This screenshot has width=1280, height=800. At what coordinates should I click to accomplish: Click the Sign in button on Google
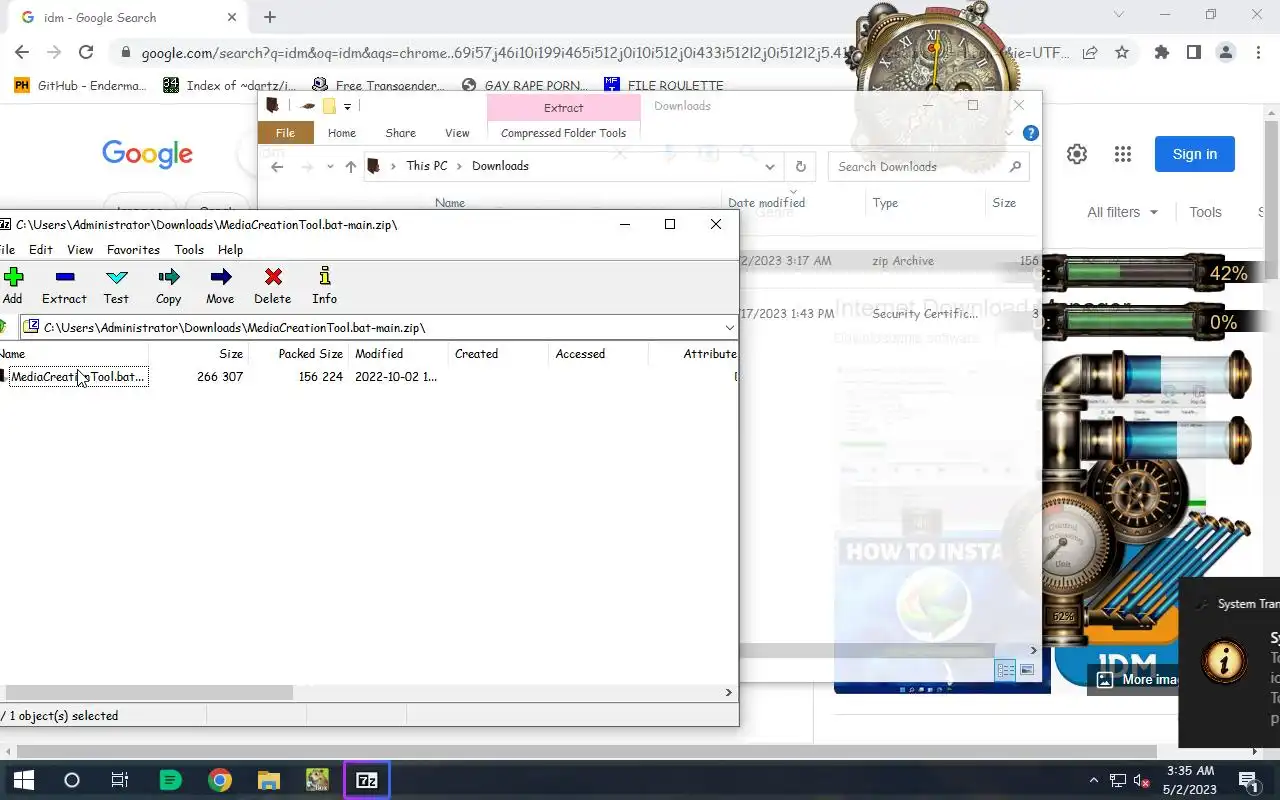1195,154
